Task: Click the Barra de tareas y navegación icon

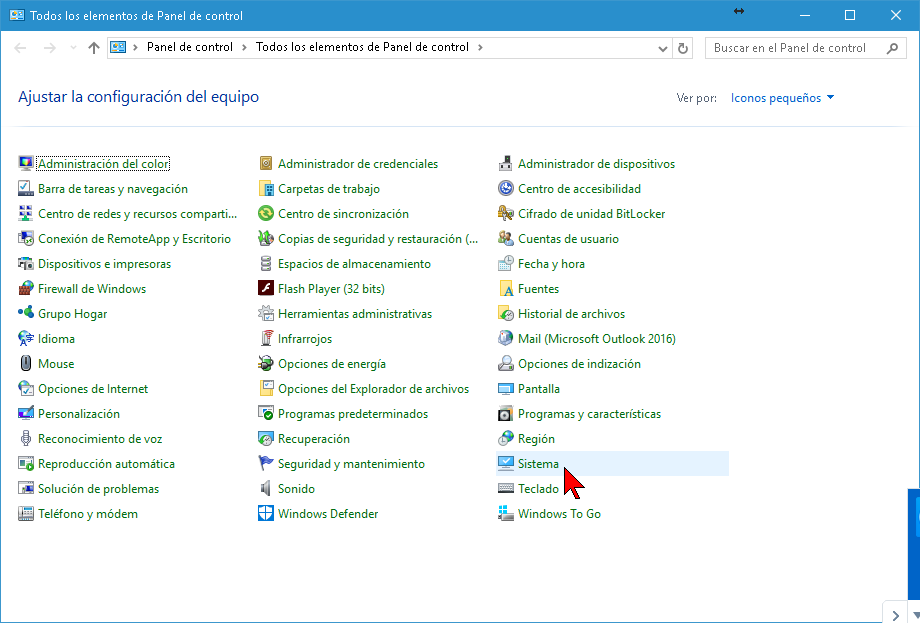Action: [26, 189]
